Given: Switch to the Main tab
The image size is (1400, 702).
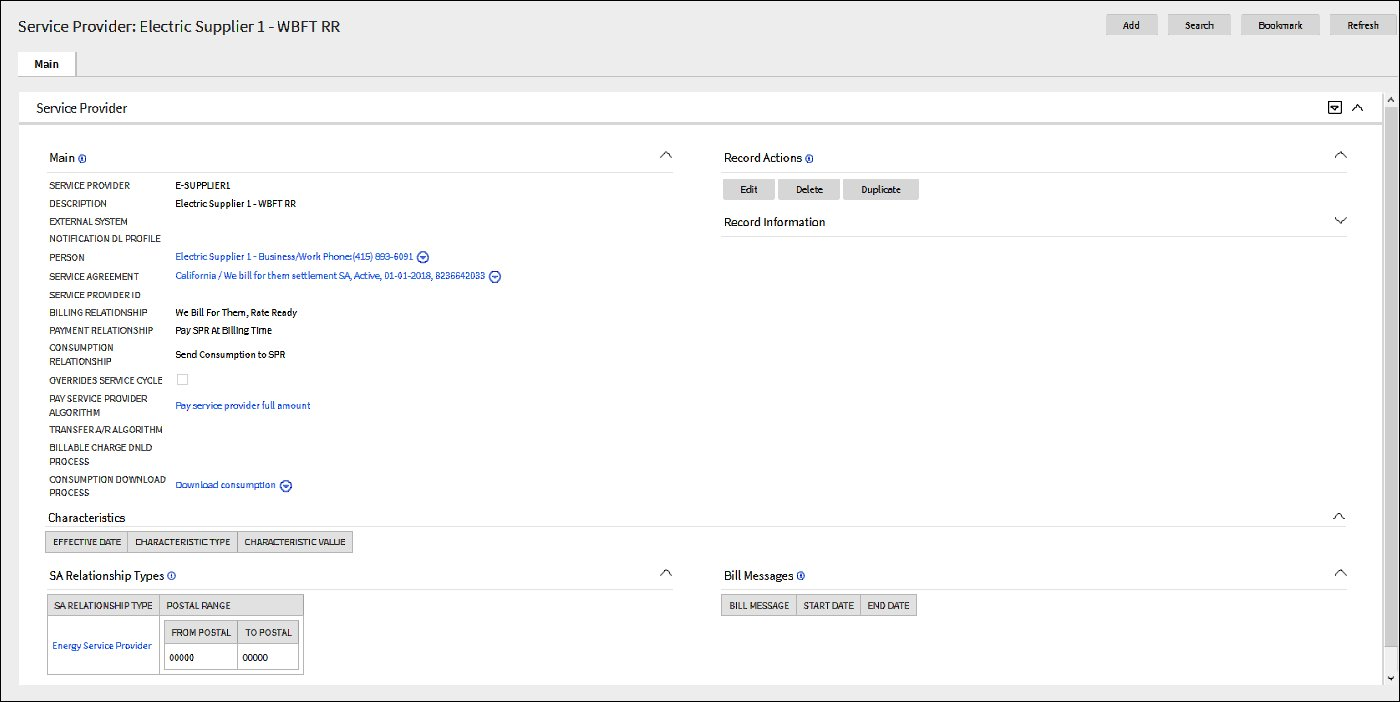Looking at the screenshot, I should pyautogui.click(x=46, y=62).
